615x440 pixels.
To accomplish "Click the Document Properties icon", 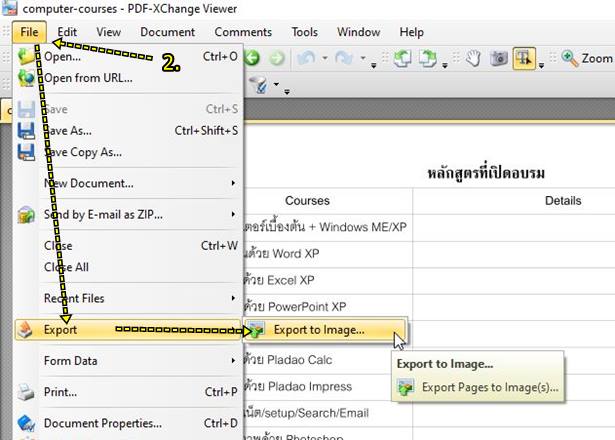I will coord(26,424).
